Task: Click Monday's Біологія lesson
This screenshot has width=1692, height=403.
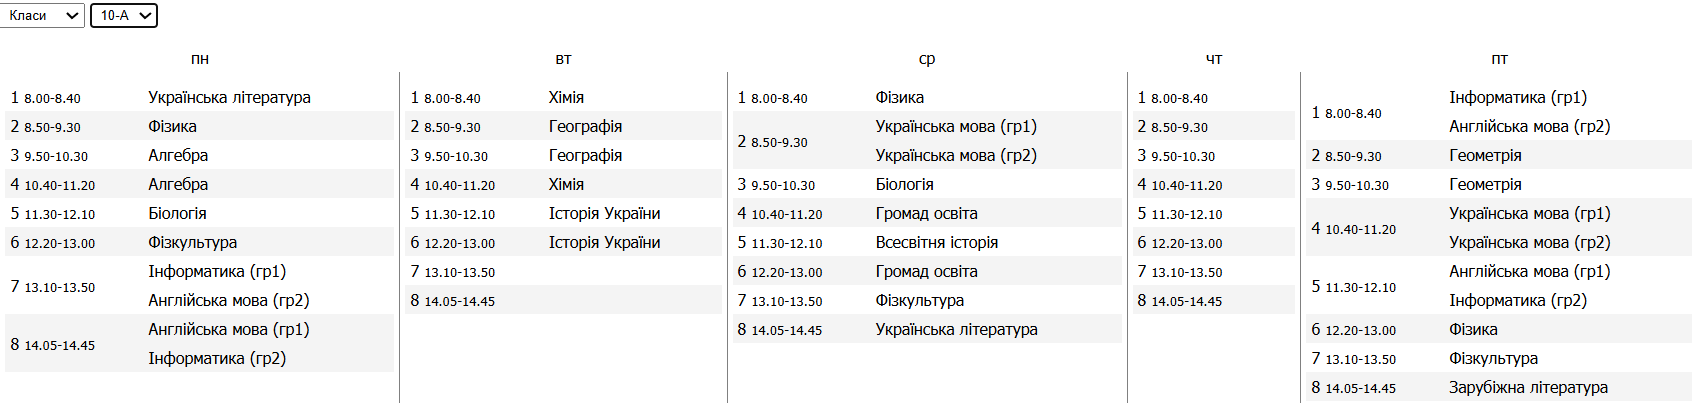Action: click(177, 214)
